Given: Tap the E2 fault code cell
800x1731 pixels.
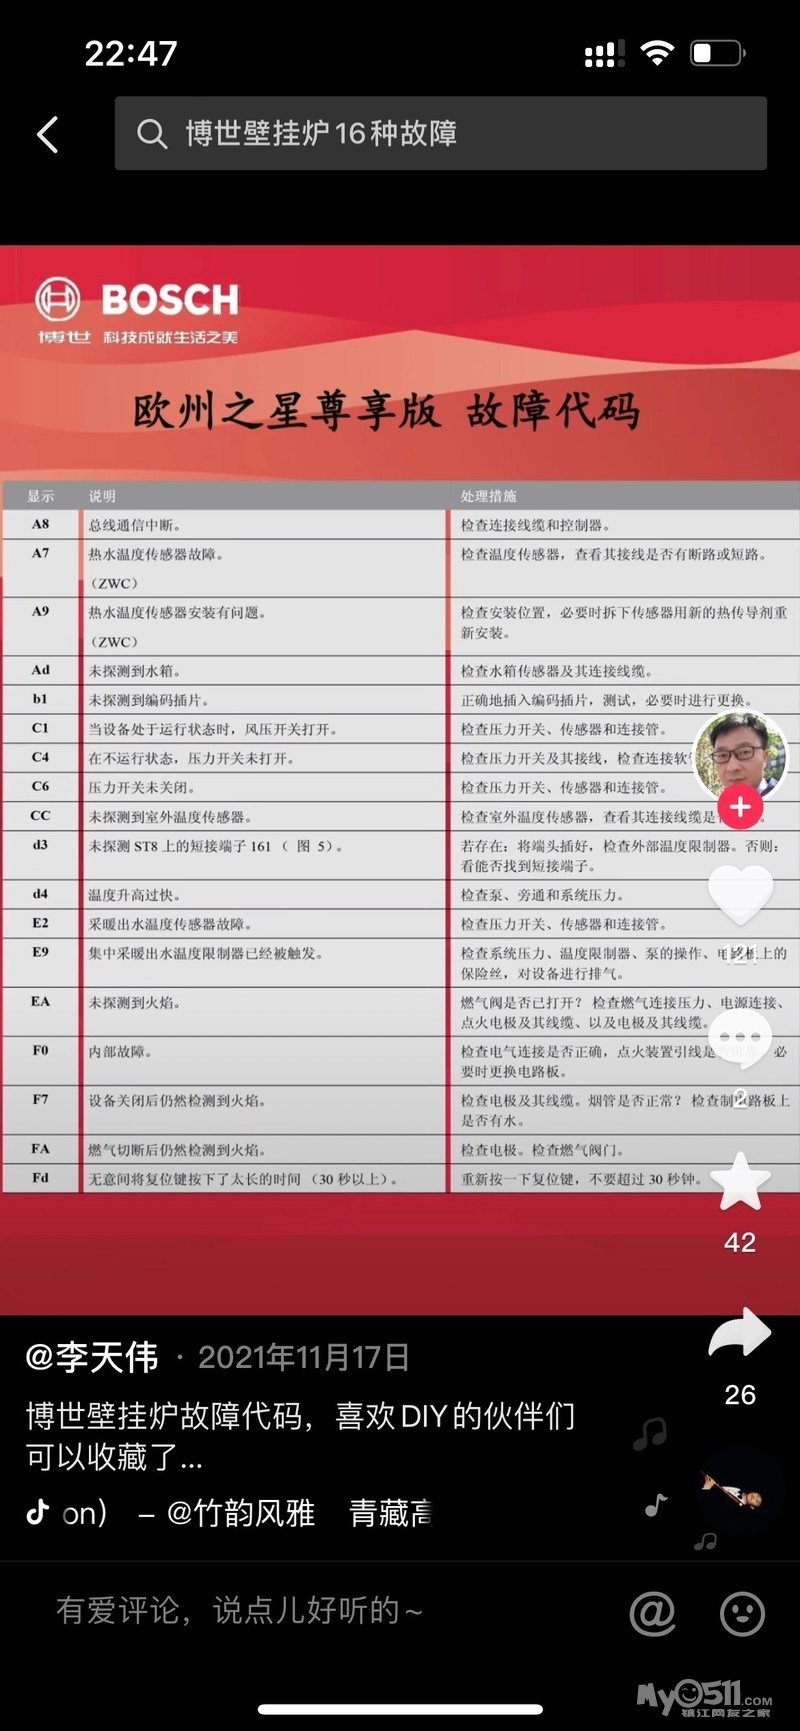Looking at the screenshot, I should 40,923.
